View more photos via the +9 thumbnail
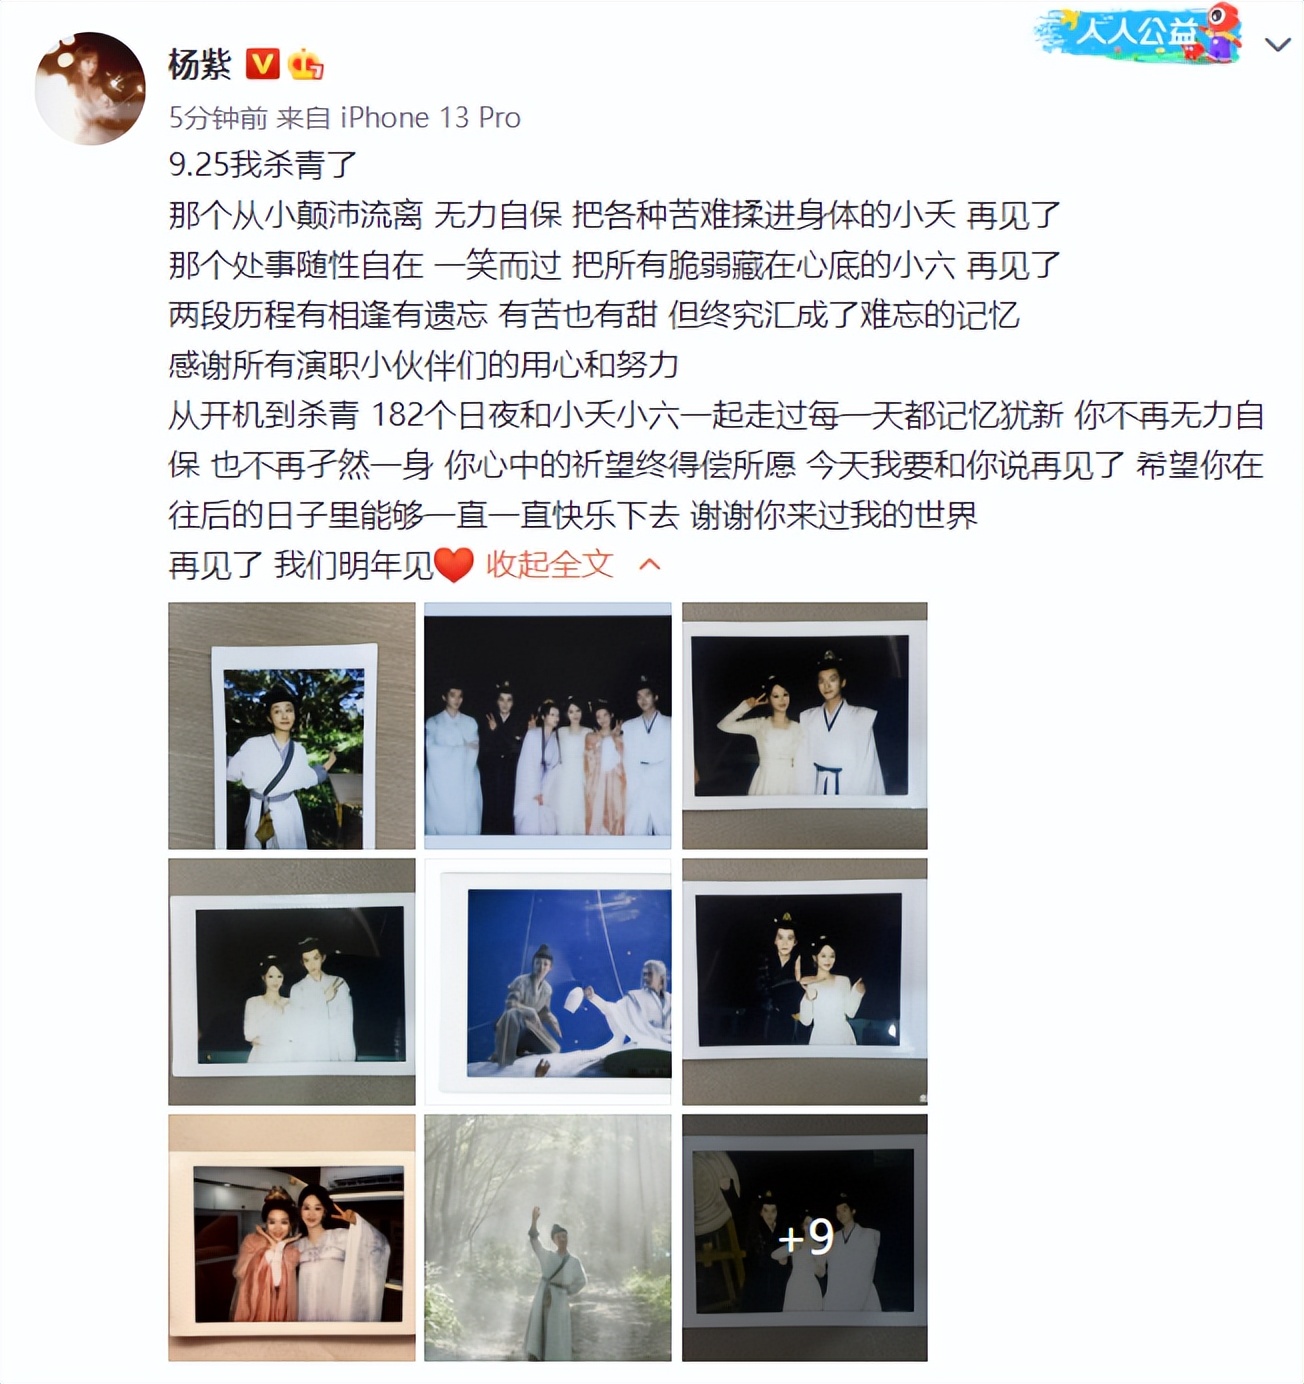Viewport: 1304px width, 1384px height. tap(805, 1238)
